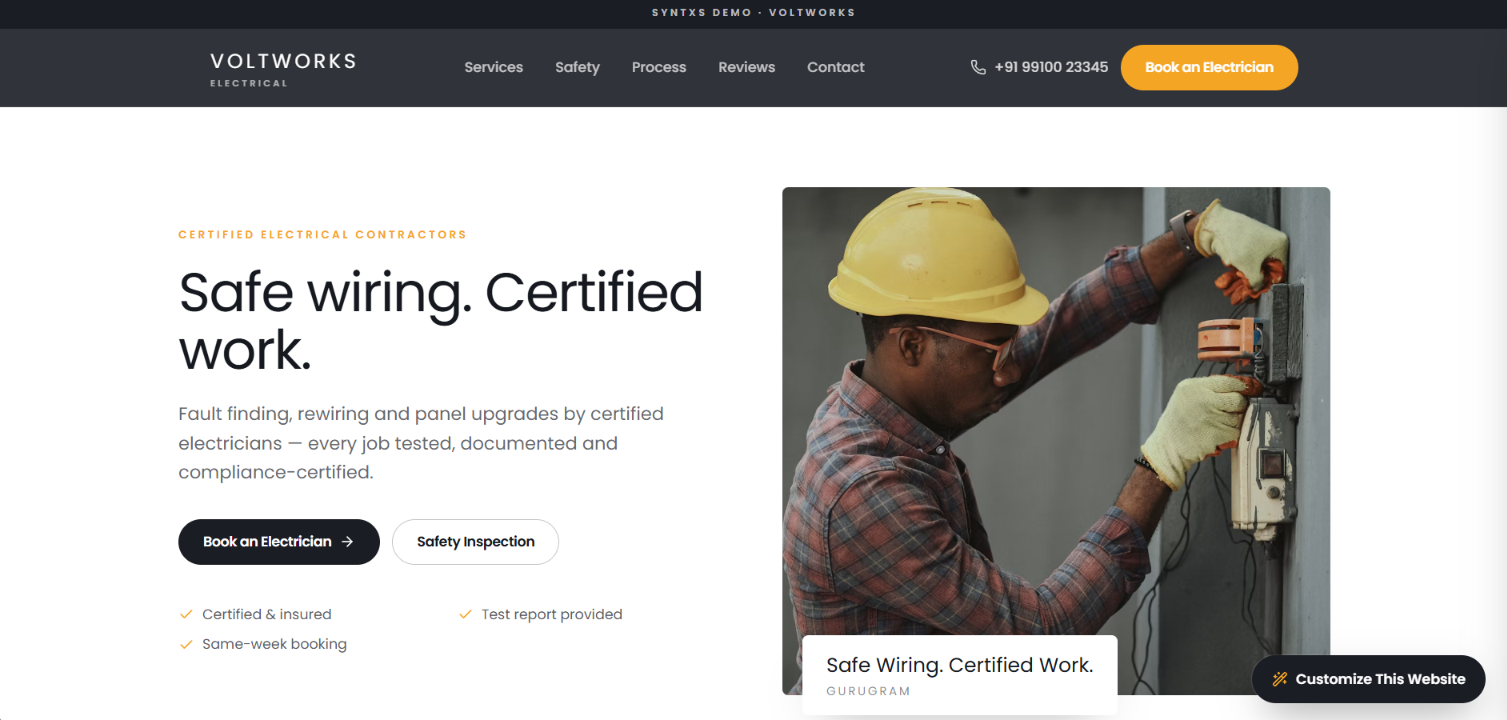Viewport: 1507px width, 720px height.
Task: Select the Safety Inspection button
Action: (x=475, y=542)
